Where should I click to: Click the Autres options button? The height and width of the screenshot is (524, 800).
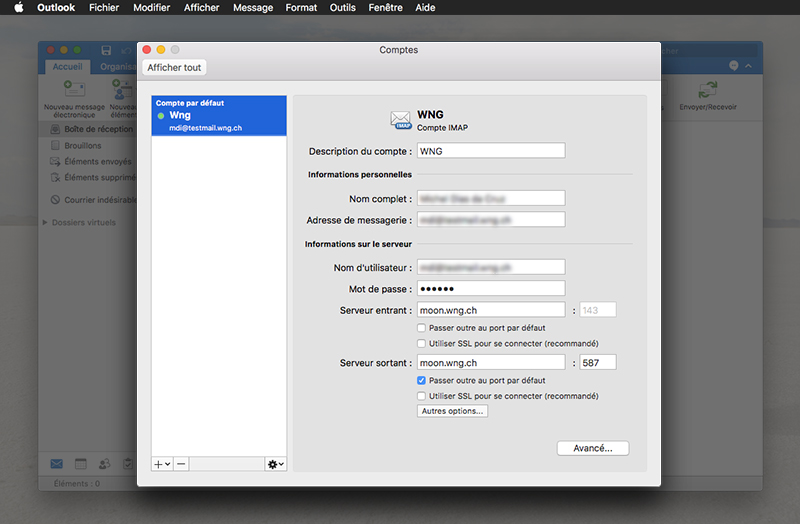(x=452, y=411)
